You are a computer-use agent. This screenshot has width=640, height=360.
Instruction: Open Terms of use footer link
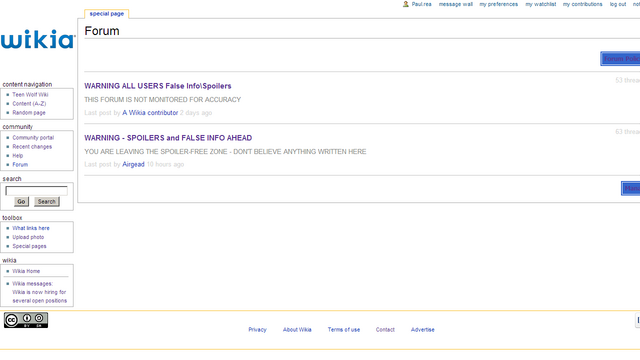click(x=344, y=329)
